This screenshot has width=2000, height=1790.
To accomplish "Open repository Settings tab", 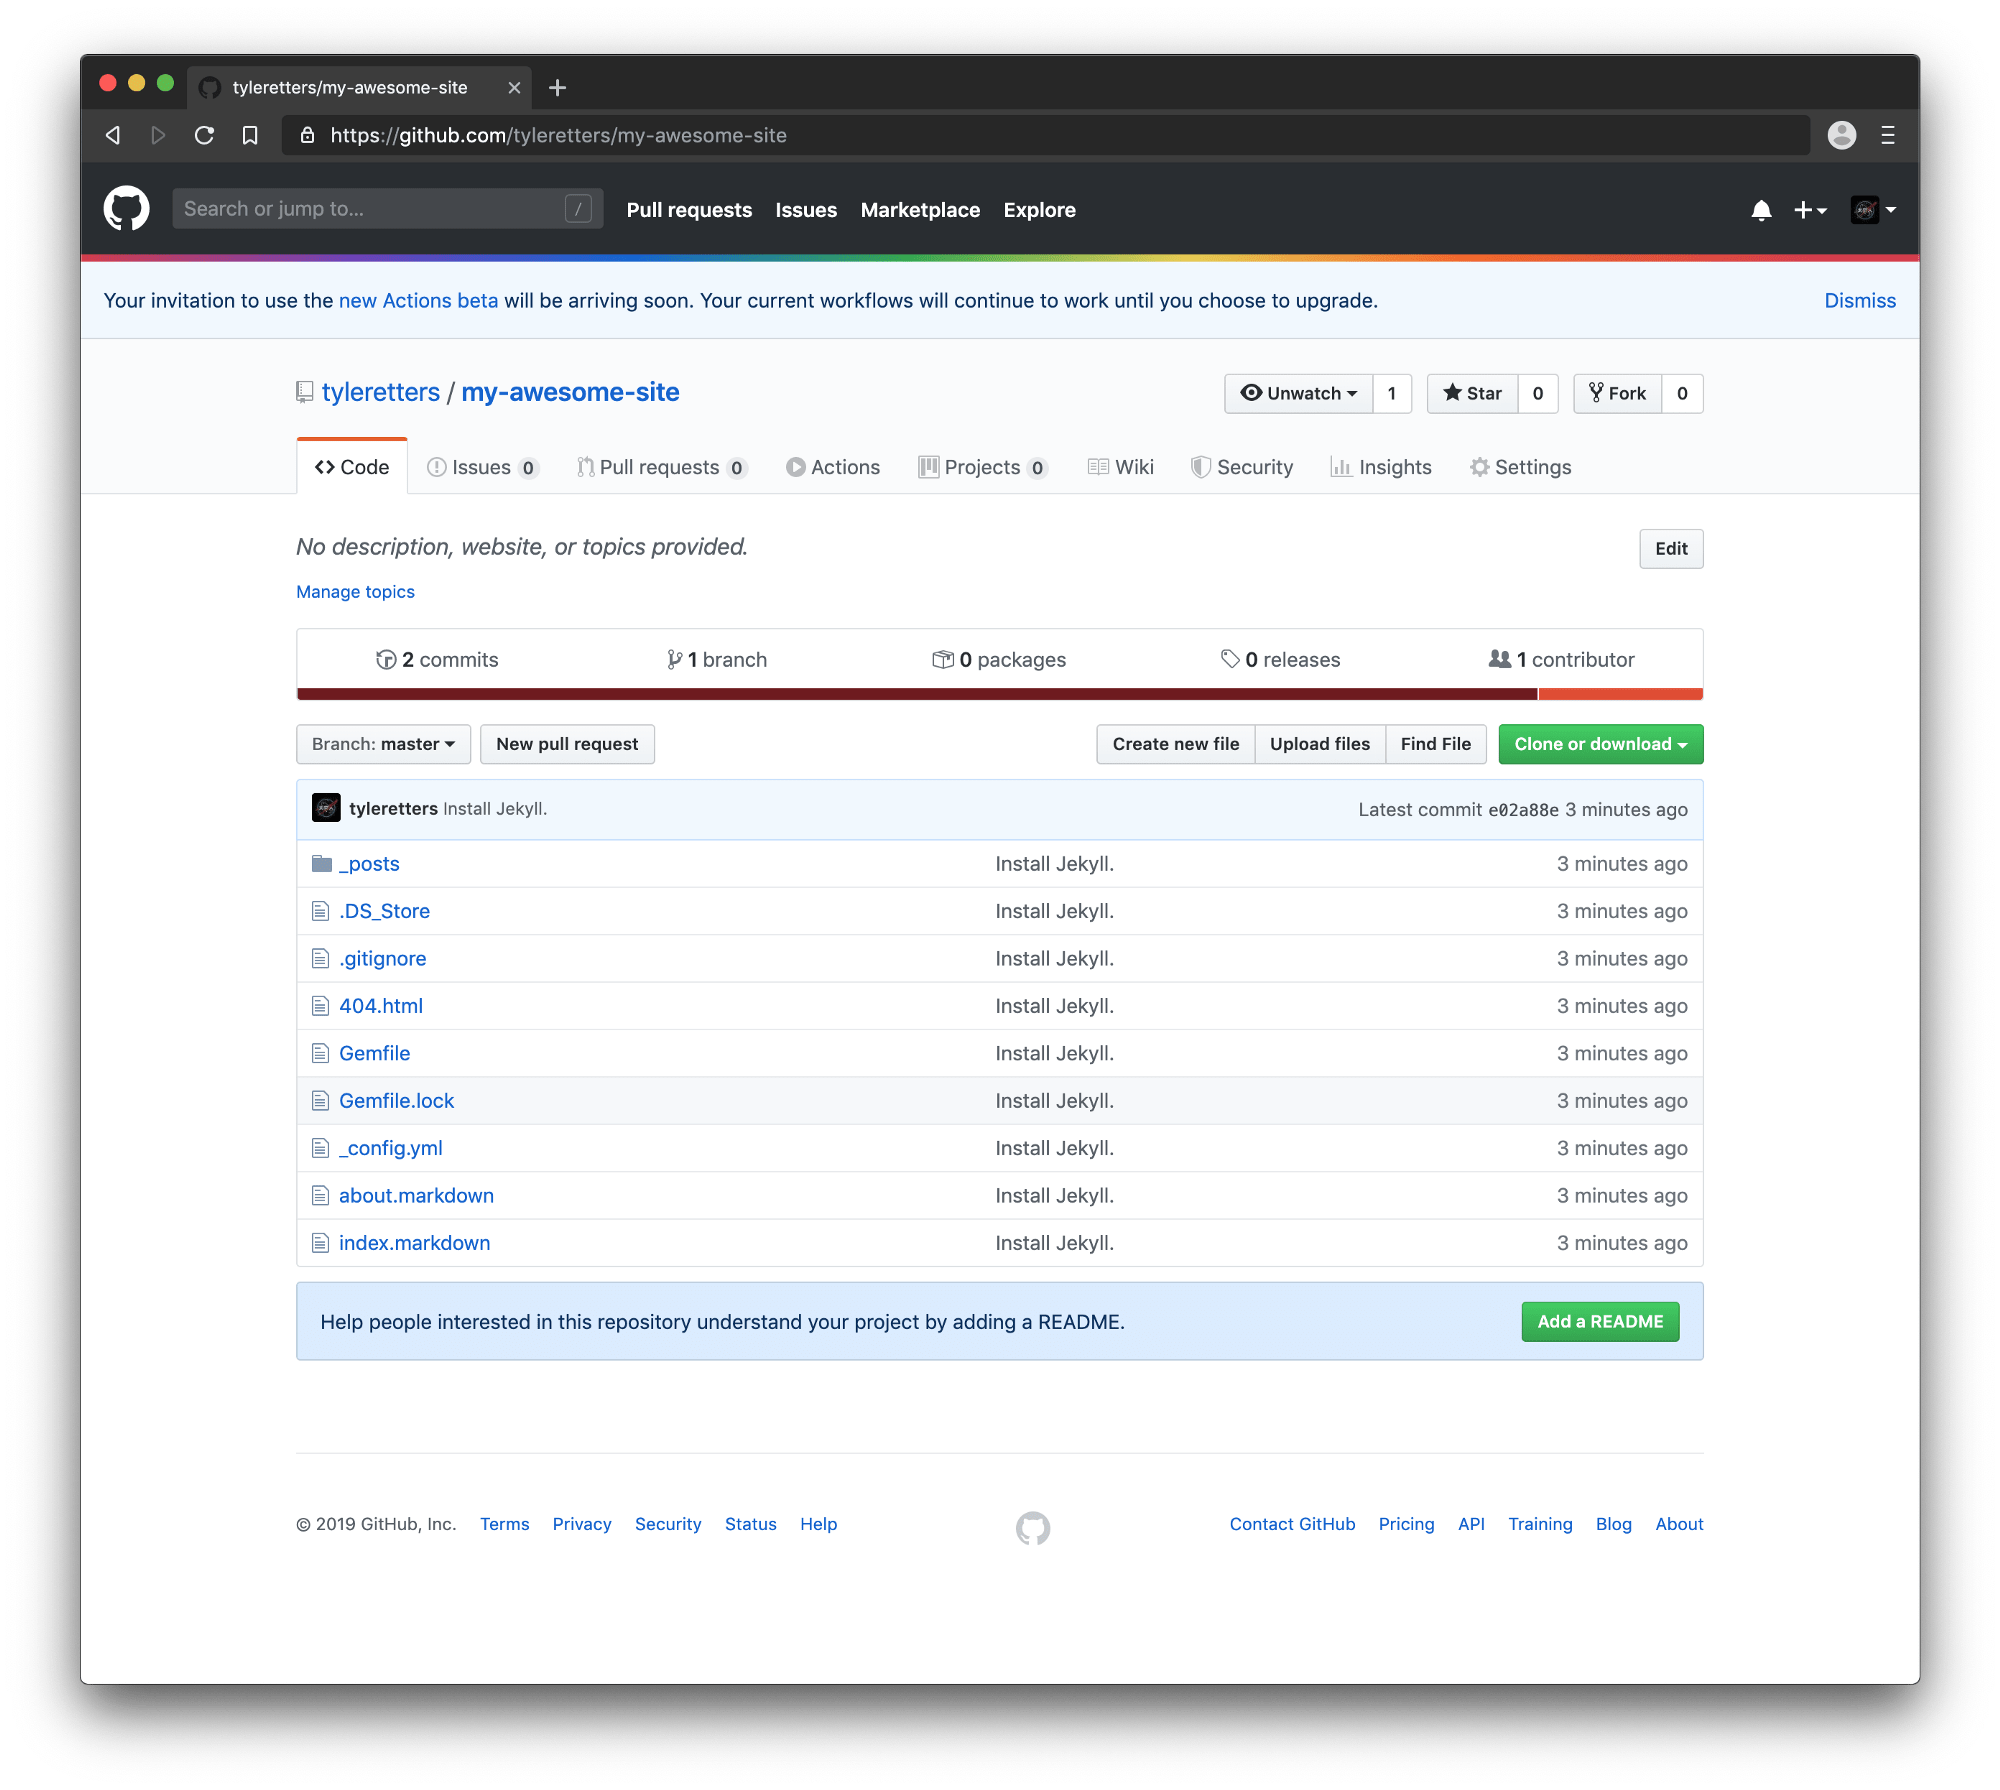I will coord(1521,467).
